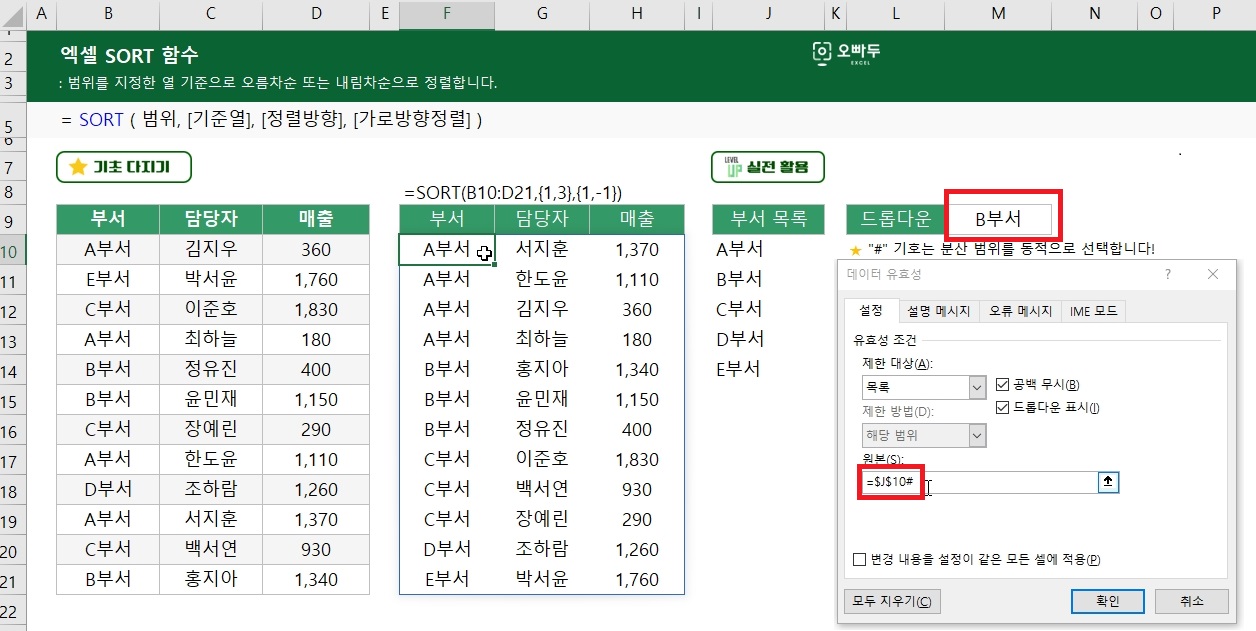Select column B header
Viewport: 1256px width, 631px height.
(x=108, y=14)
